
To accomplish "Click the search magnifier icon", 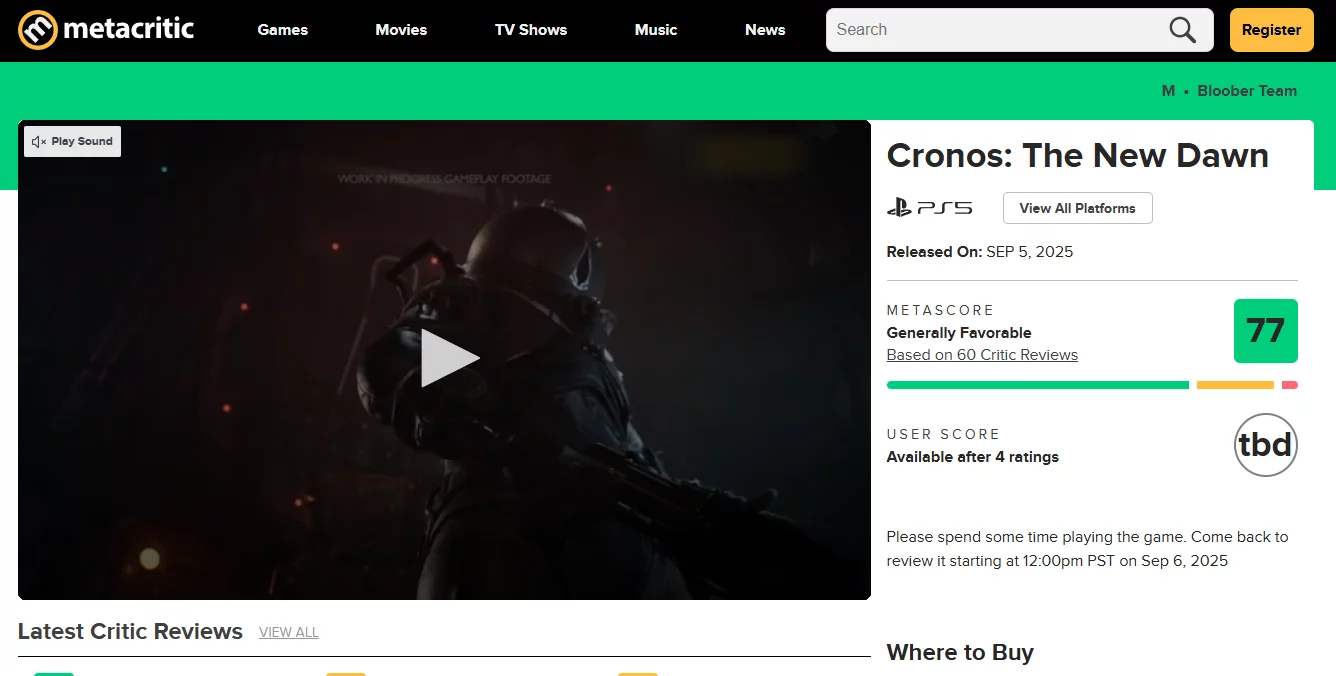I will coord(1182,30).
